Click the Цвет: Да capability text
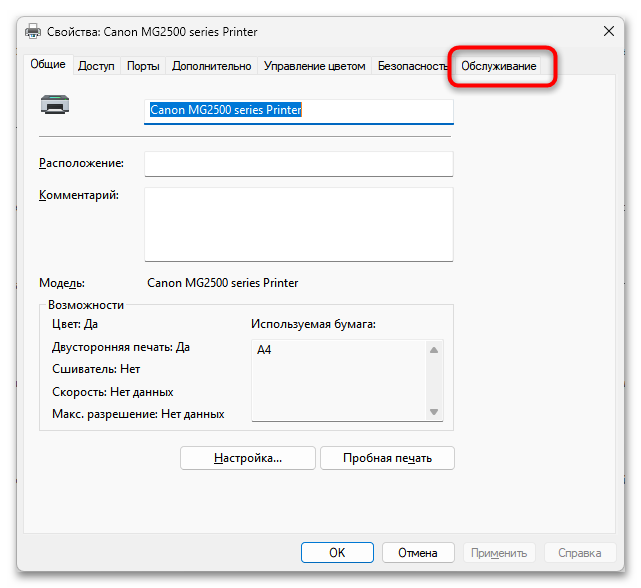 click(75, 324)
